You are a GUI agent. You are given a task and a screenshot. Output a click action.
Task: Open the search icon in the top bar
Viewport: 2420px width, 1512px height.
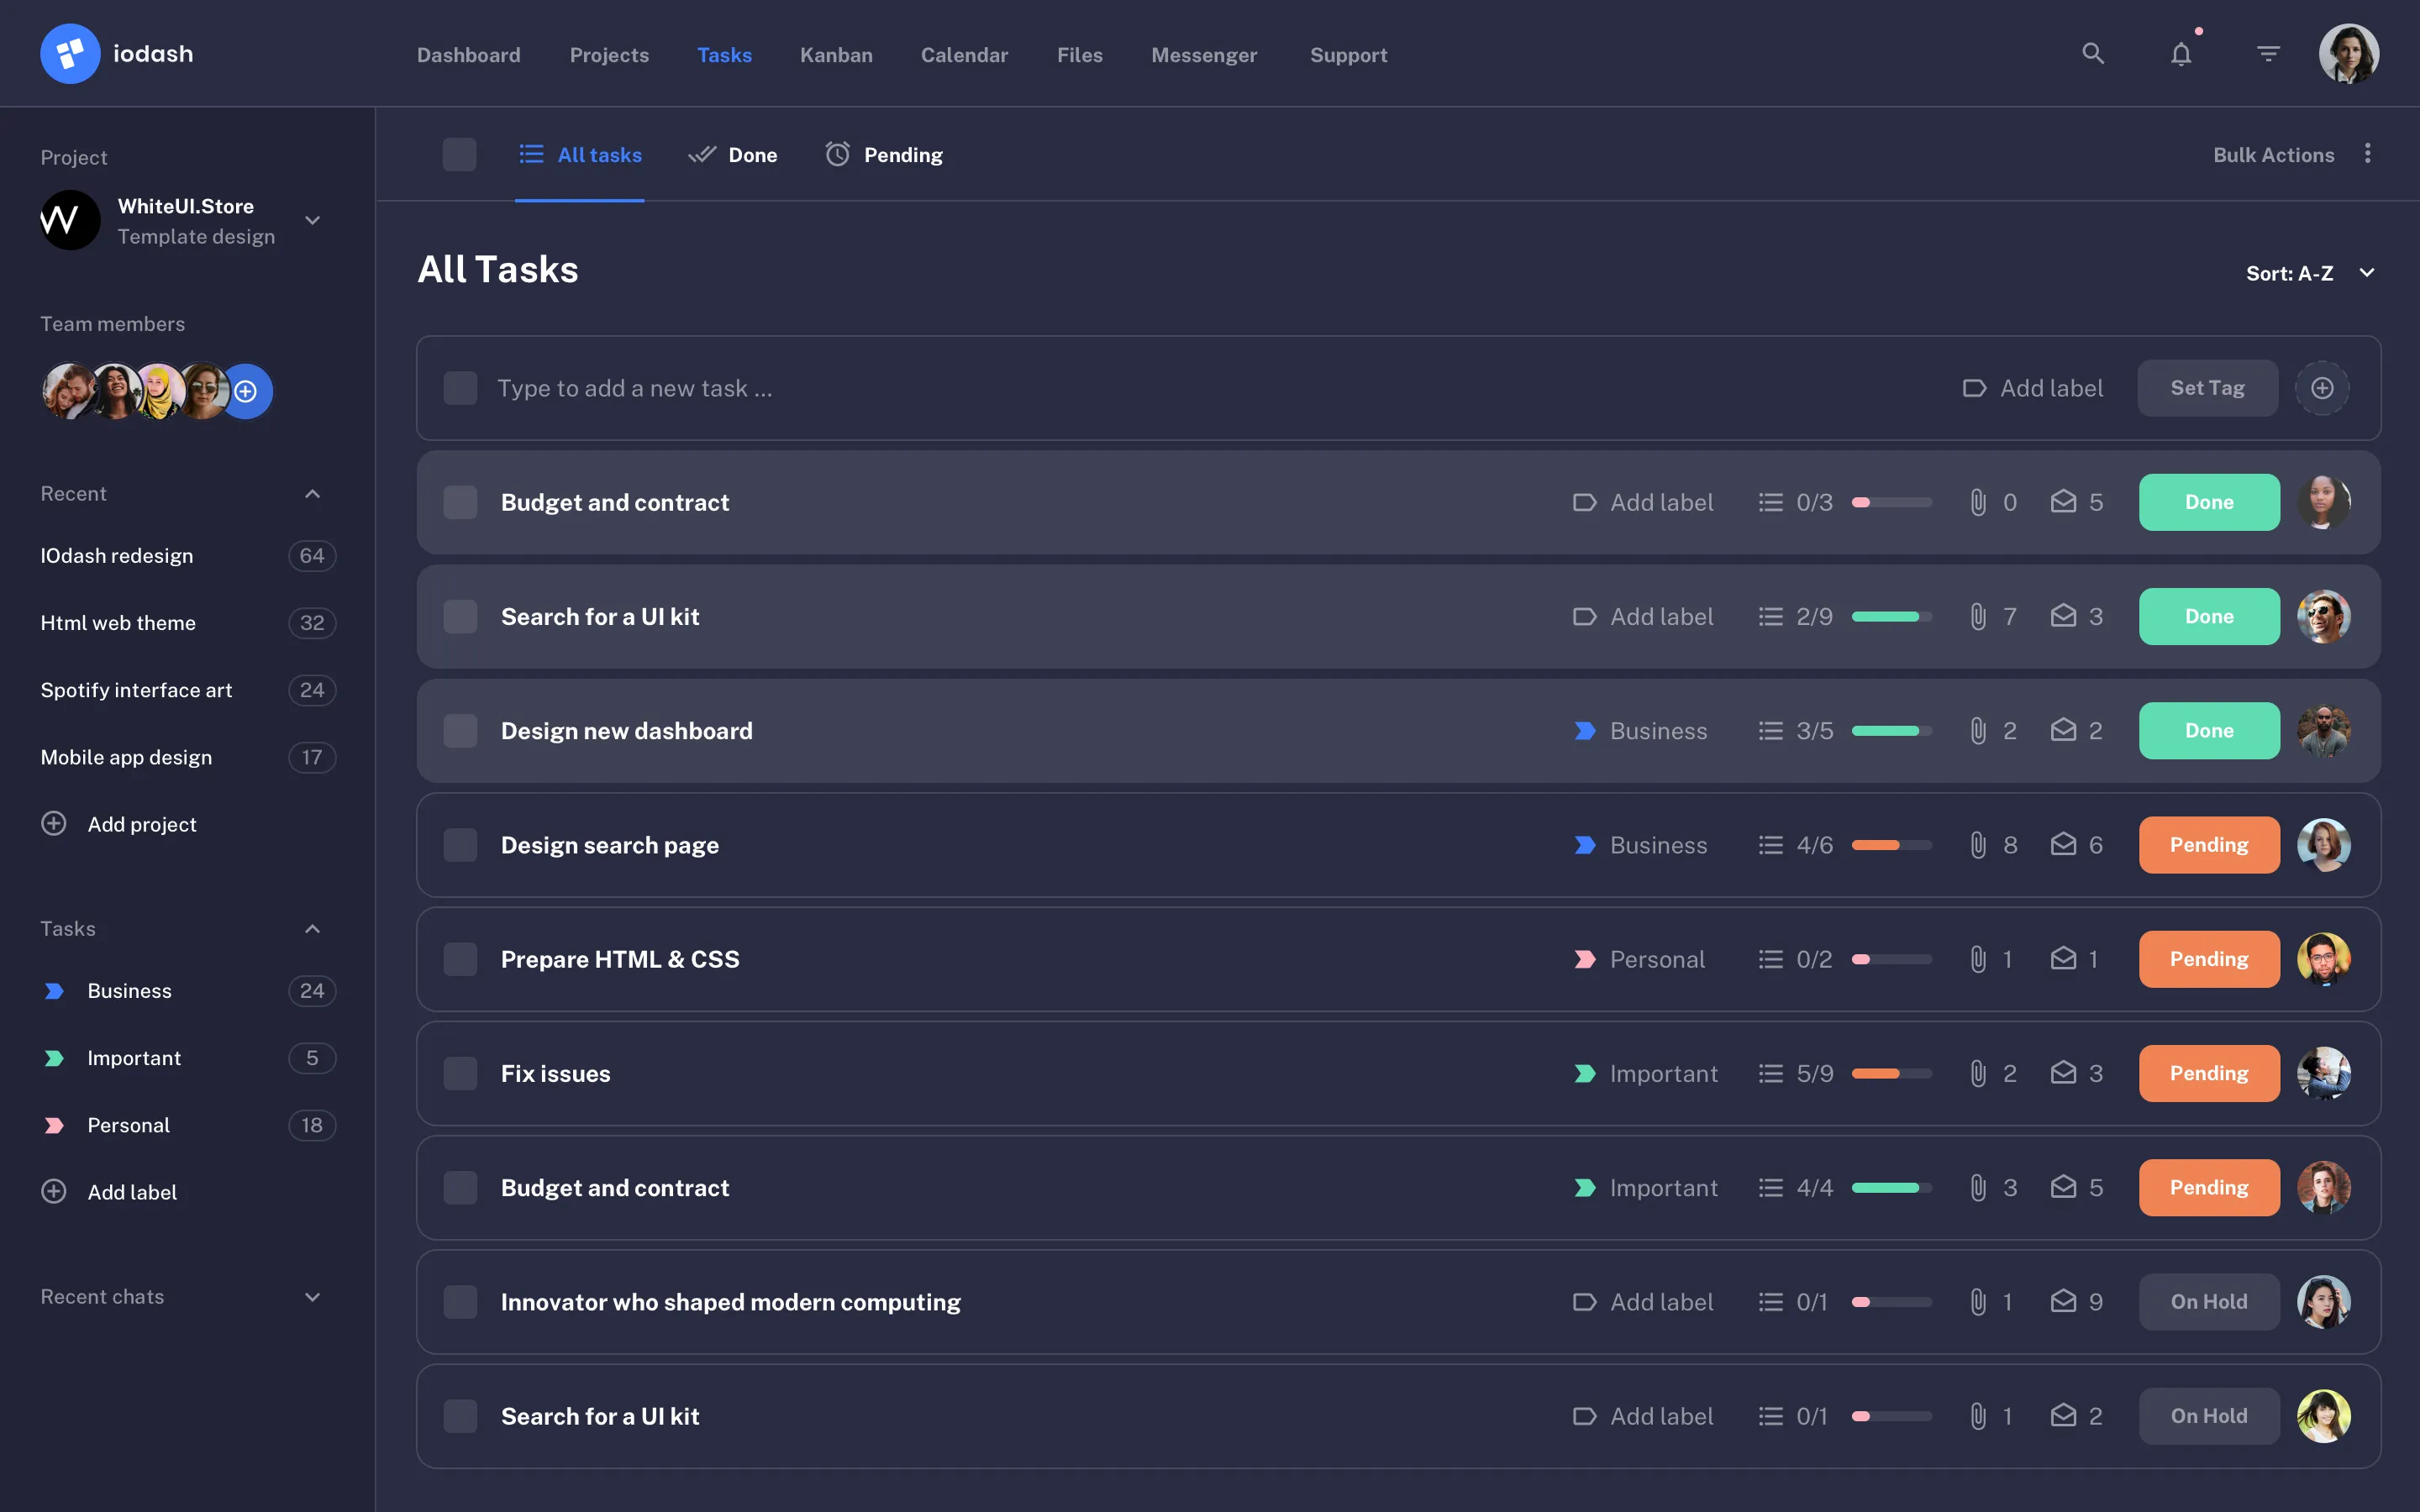(x=2093, y=54)
